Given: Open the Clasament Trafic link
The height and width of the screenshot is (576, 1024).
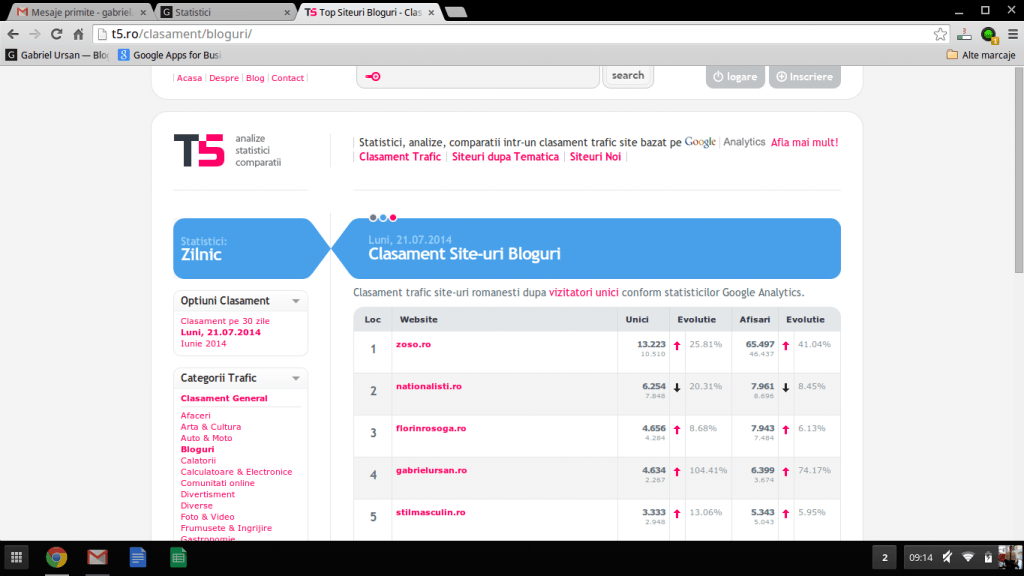Looking at the screenshot, I should coord(400,157).
